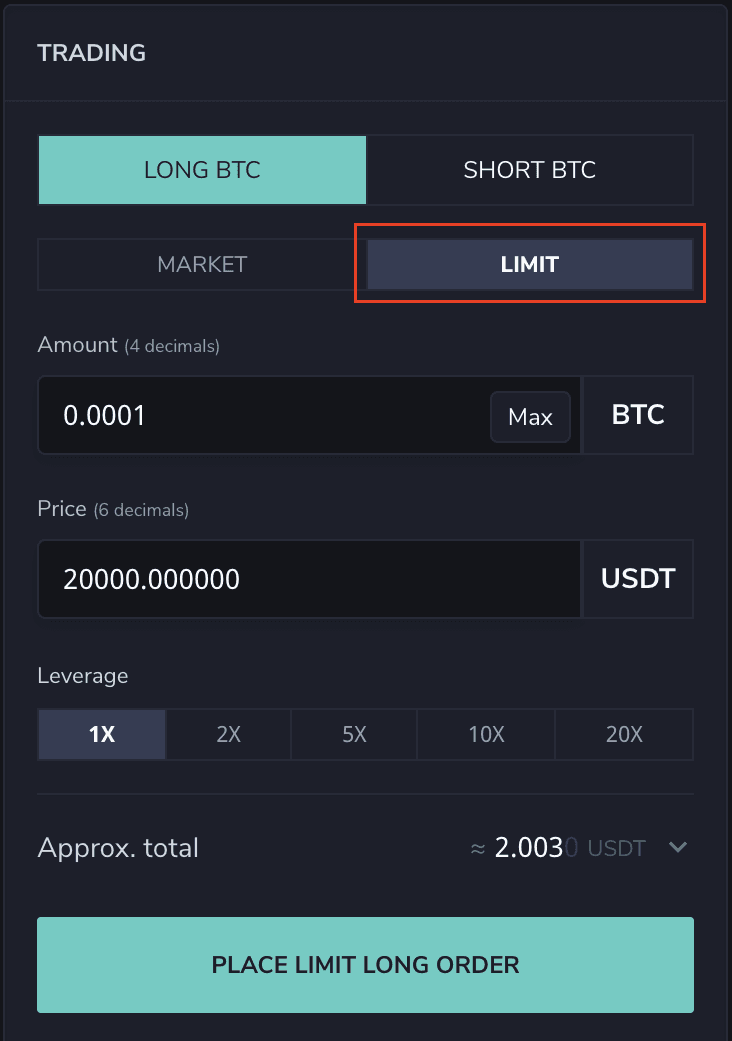This screenshot has height=1041, width=732.
Task: Click the Amount (4 decimals) label
Action: 128,345
